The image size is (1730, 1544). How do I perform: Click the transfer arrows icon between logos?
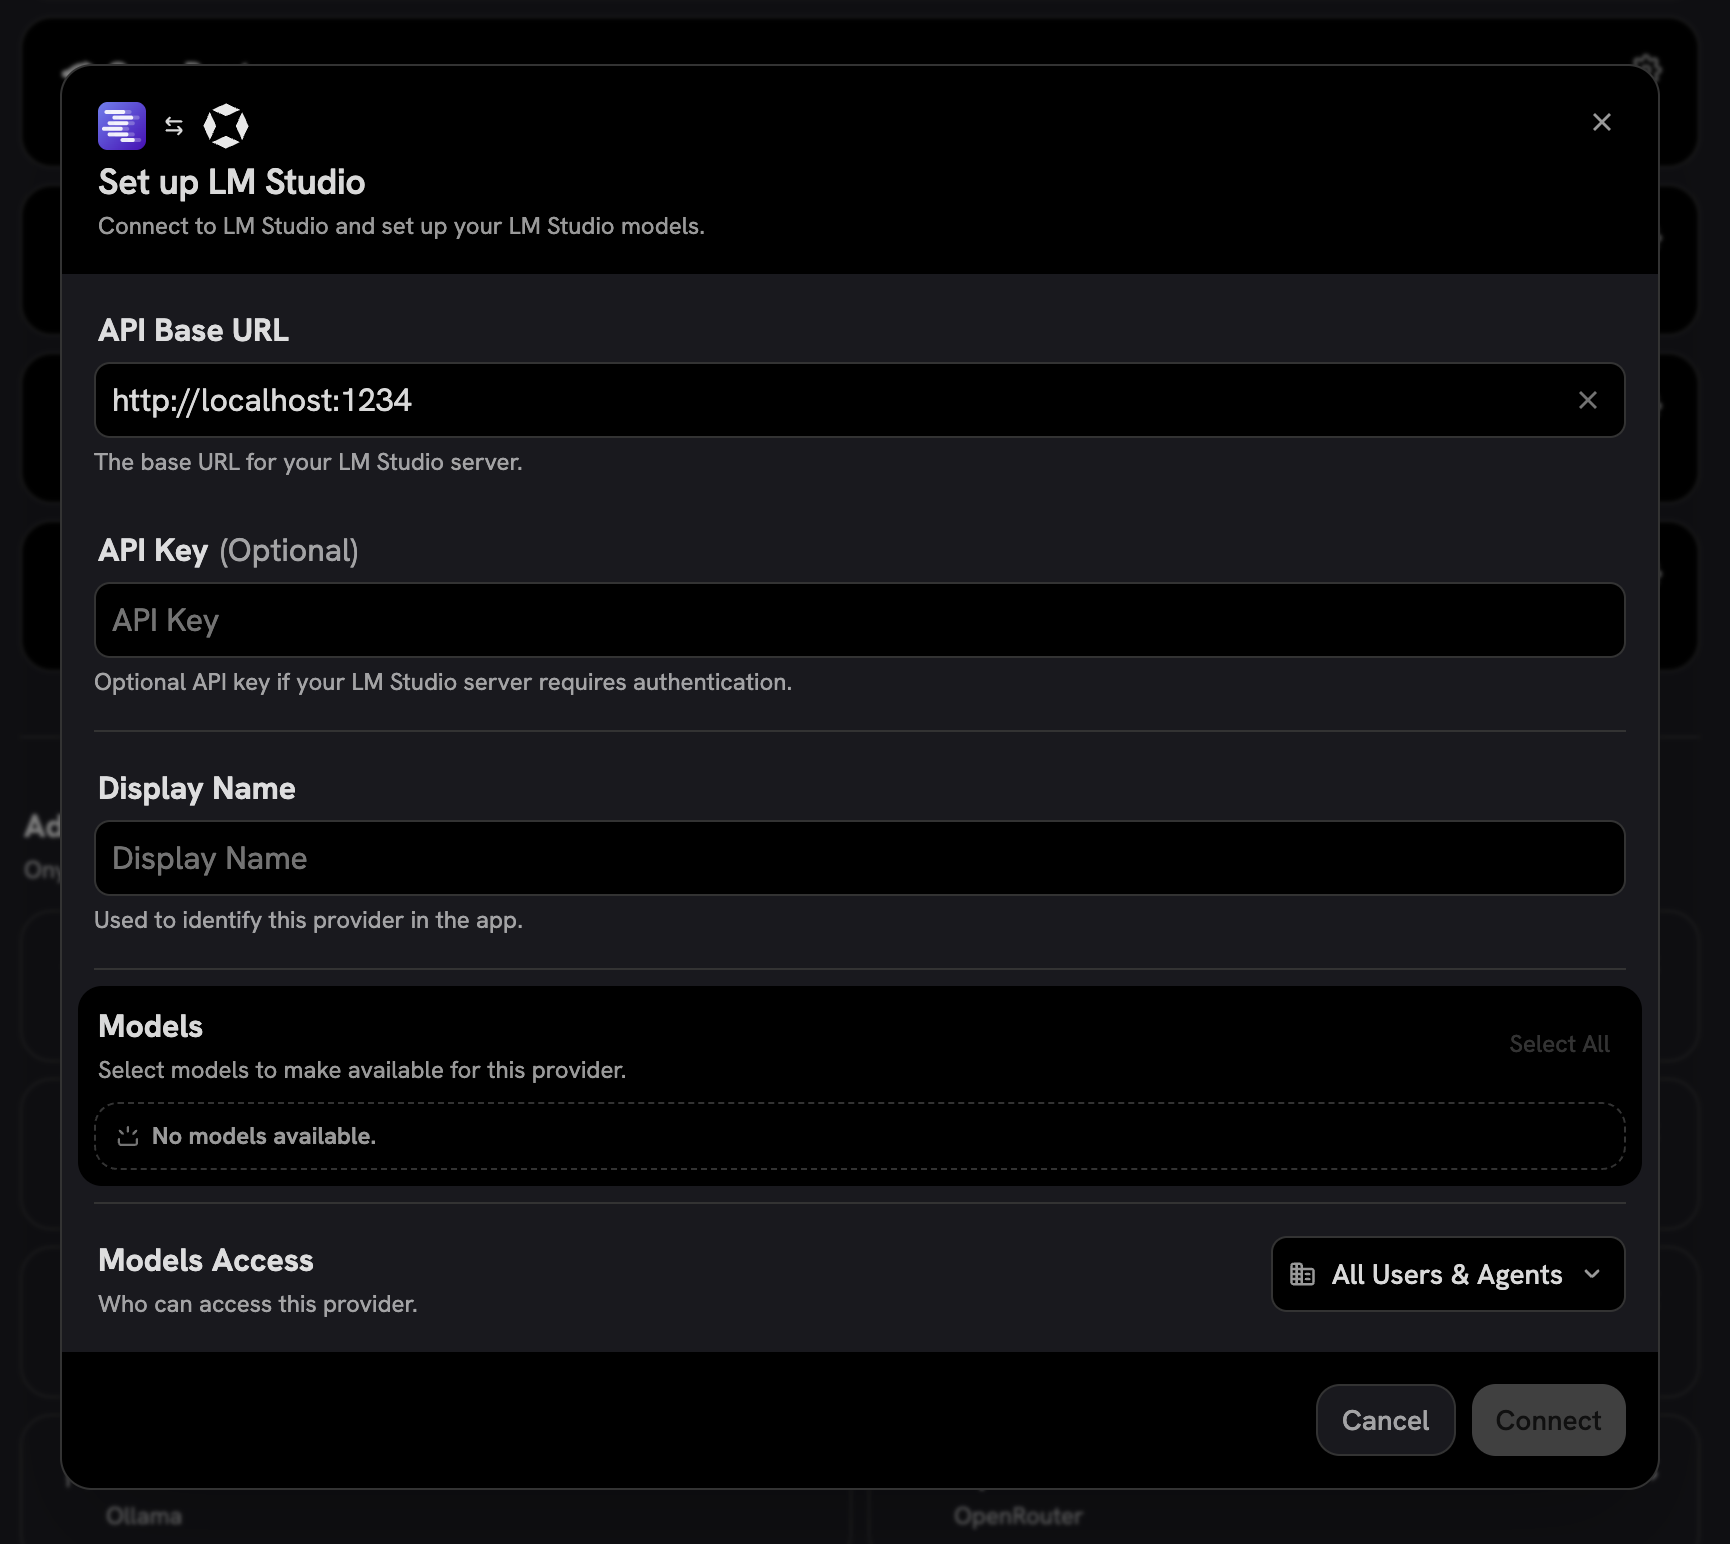pyautogui.click(x=174, y=125)
